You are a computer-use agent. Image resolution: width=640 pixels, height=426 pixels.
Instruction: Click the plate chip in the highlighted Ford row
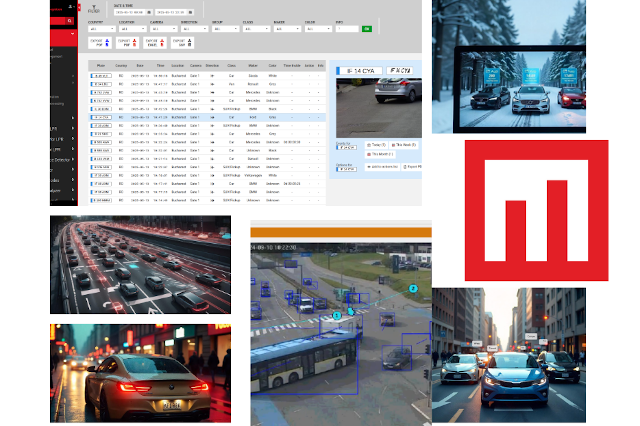click(101, 118)
